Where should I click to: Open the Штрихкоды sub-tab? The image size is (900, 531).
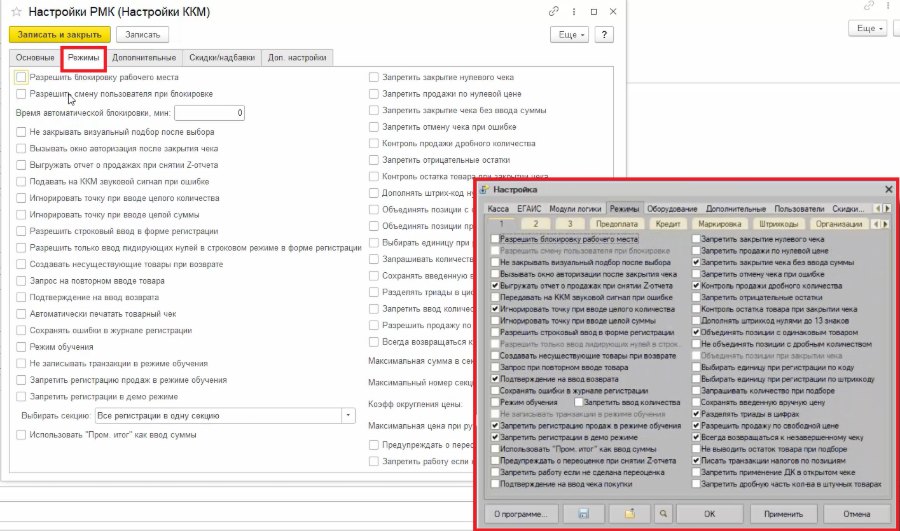point(778,224)
